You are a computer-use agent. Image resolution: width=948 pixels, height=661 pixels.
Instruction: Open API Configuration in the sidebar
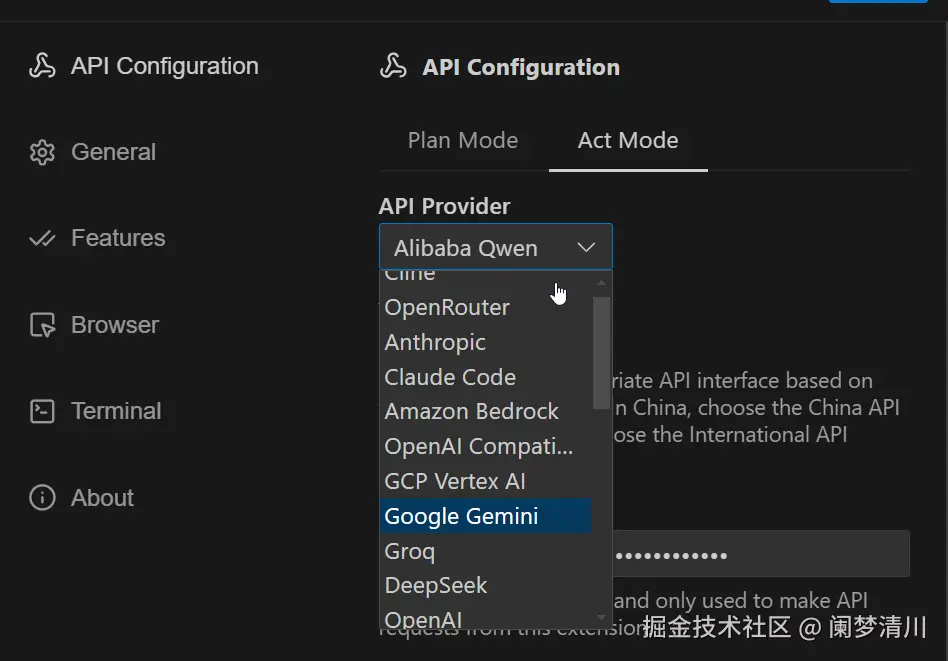144,66
